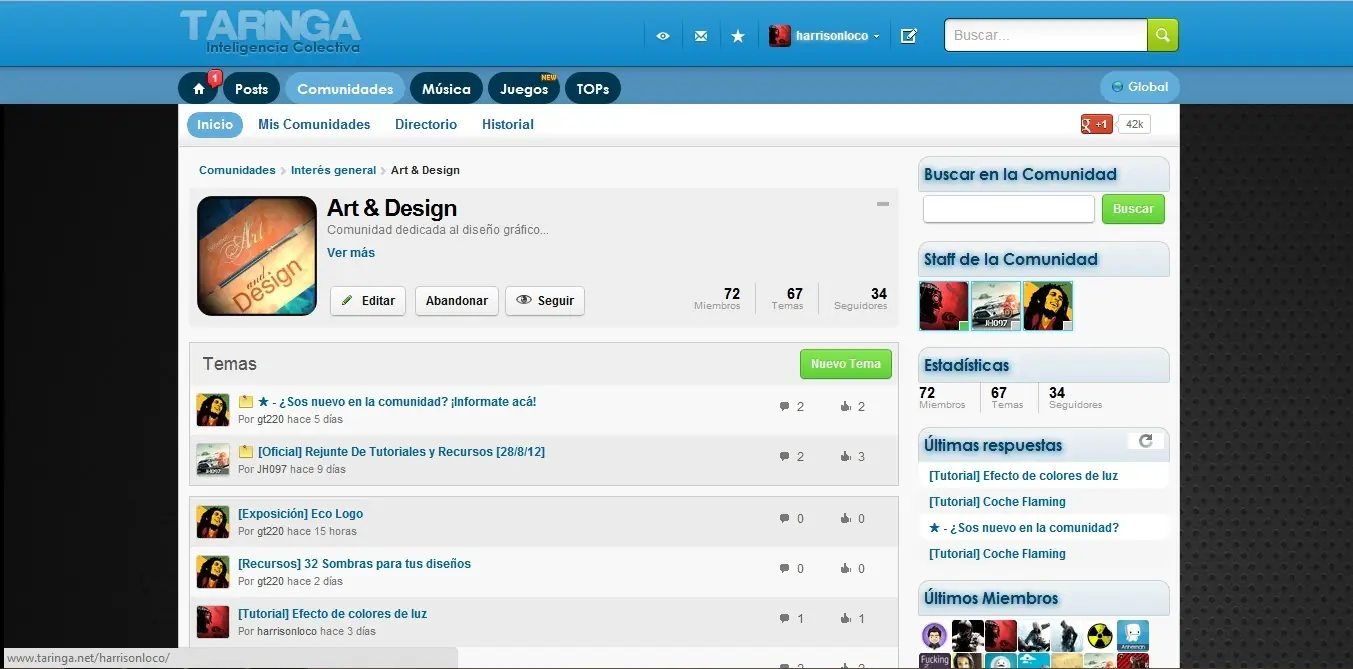Click comments icon on Efecto de colores row
1353x669 pixels.
(784, 619)
